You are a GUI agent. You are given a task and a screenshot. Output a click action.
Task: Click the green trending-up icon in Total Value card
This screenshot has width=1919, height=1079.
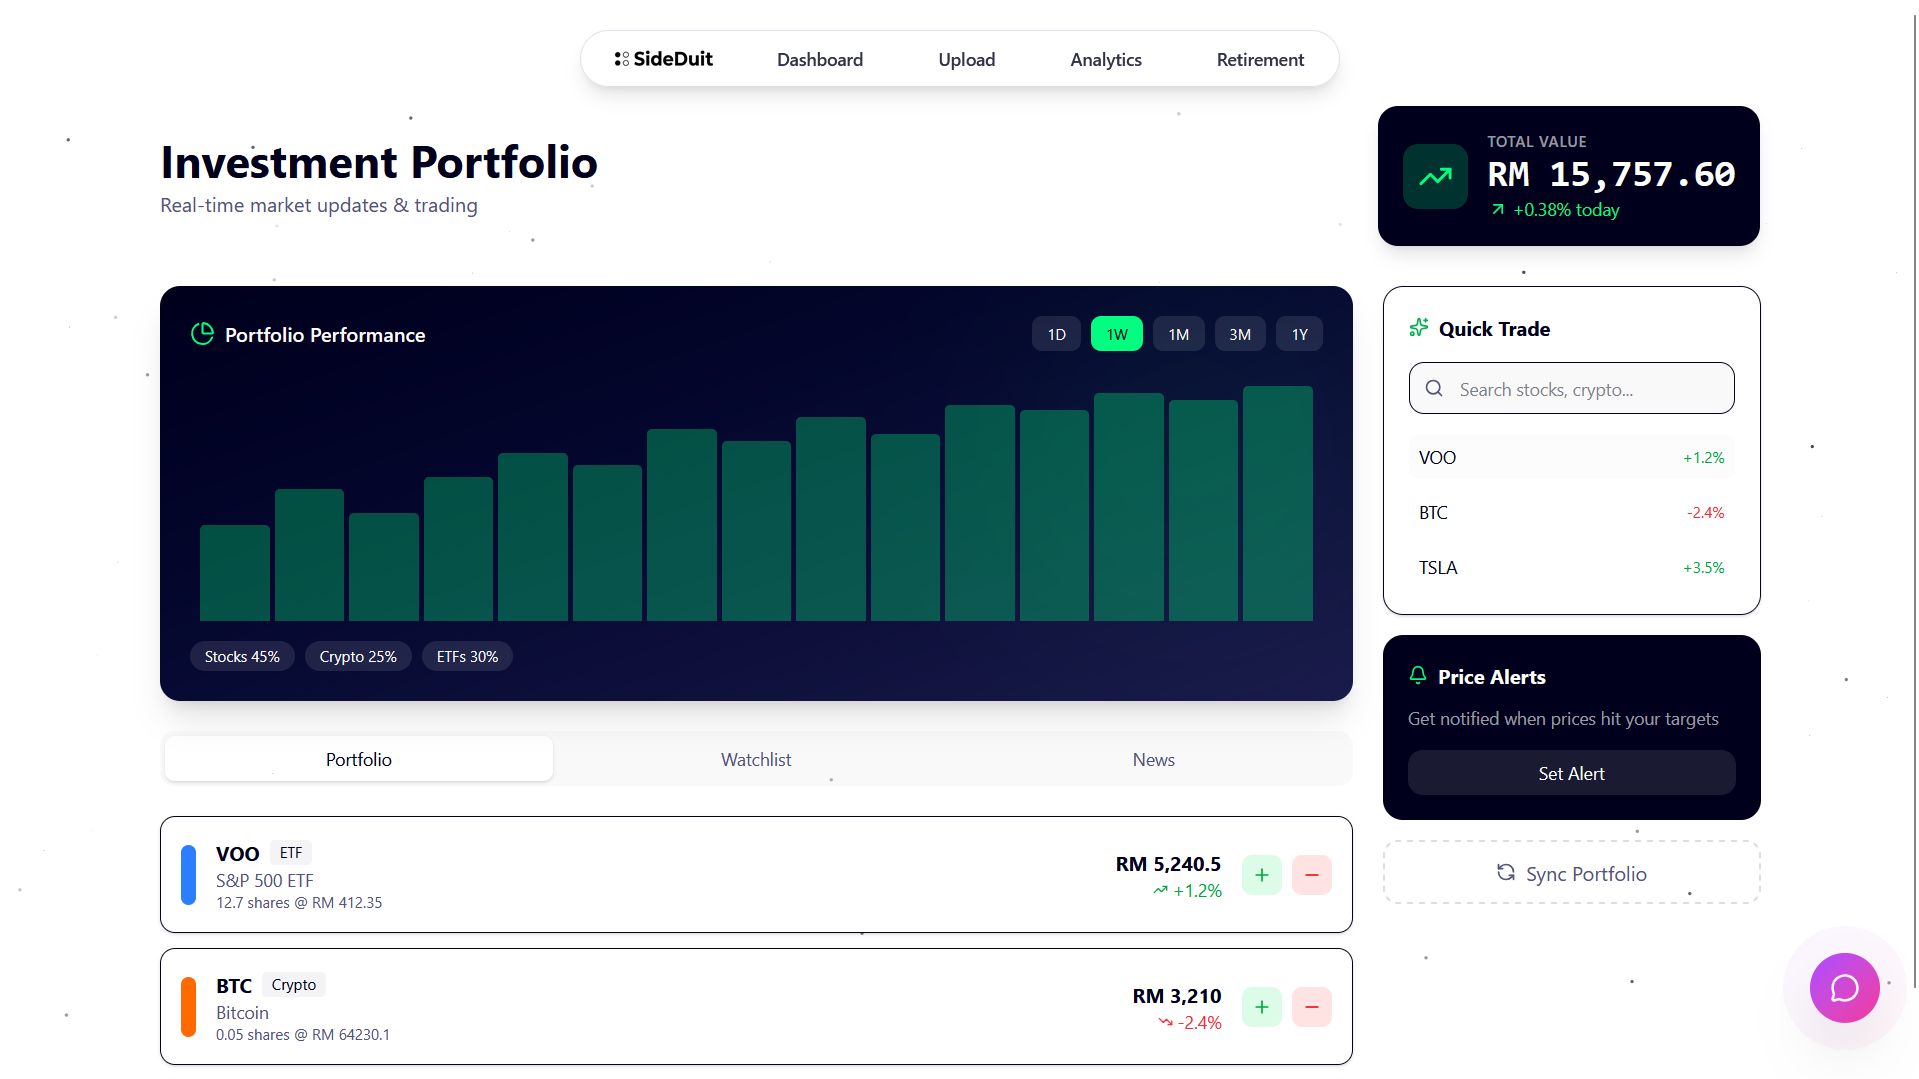pos(1435,177)
